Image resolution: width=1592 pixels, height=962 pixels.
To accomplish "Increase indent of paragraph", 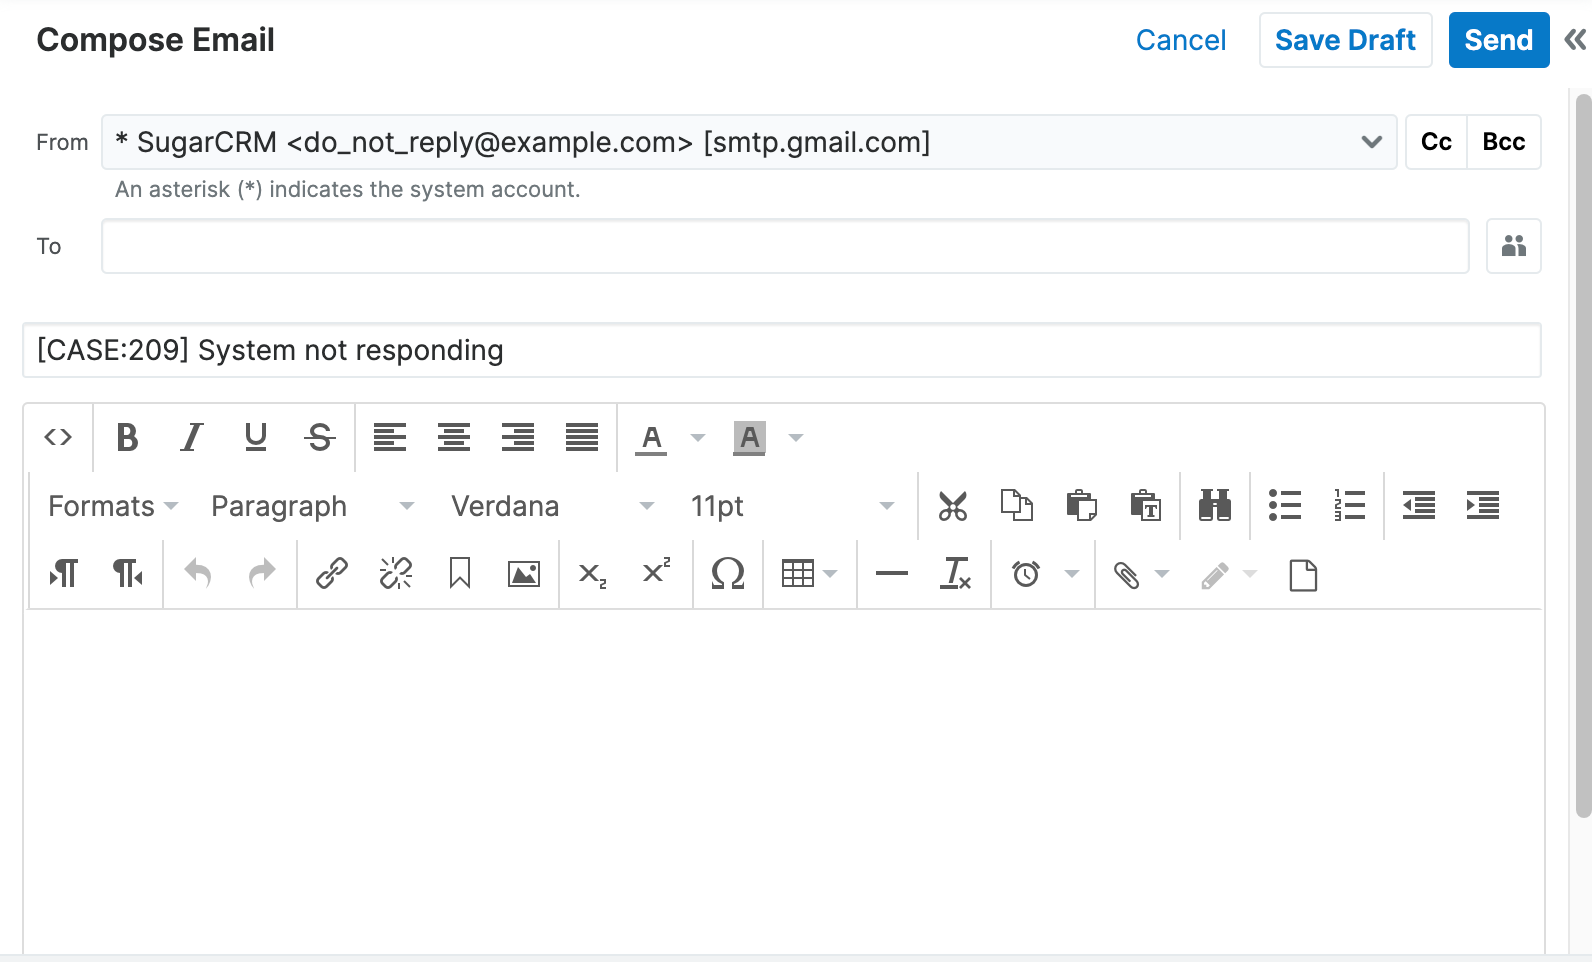I will [1483, 506].
